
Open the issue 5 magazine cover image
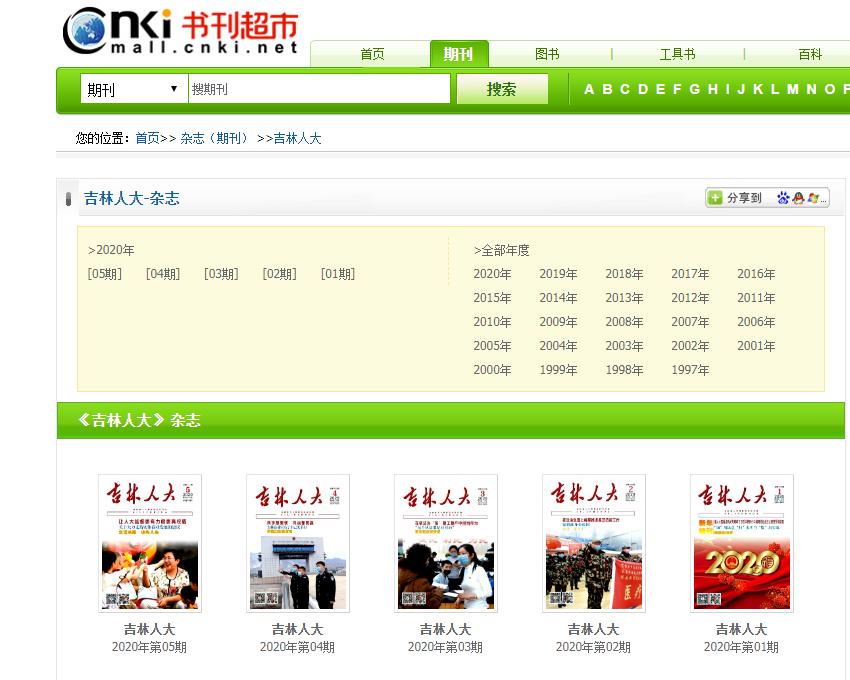coord(150,543)
